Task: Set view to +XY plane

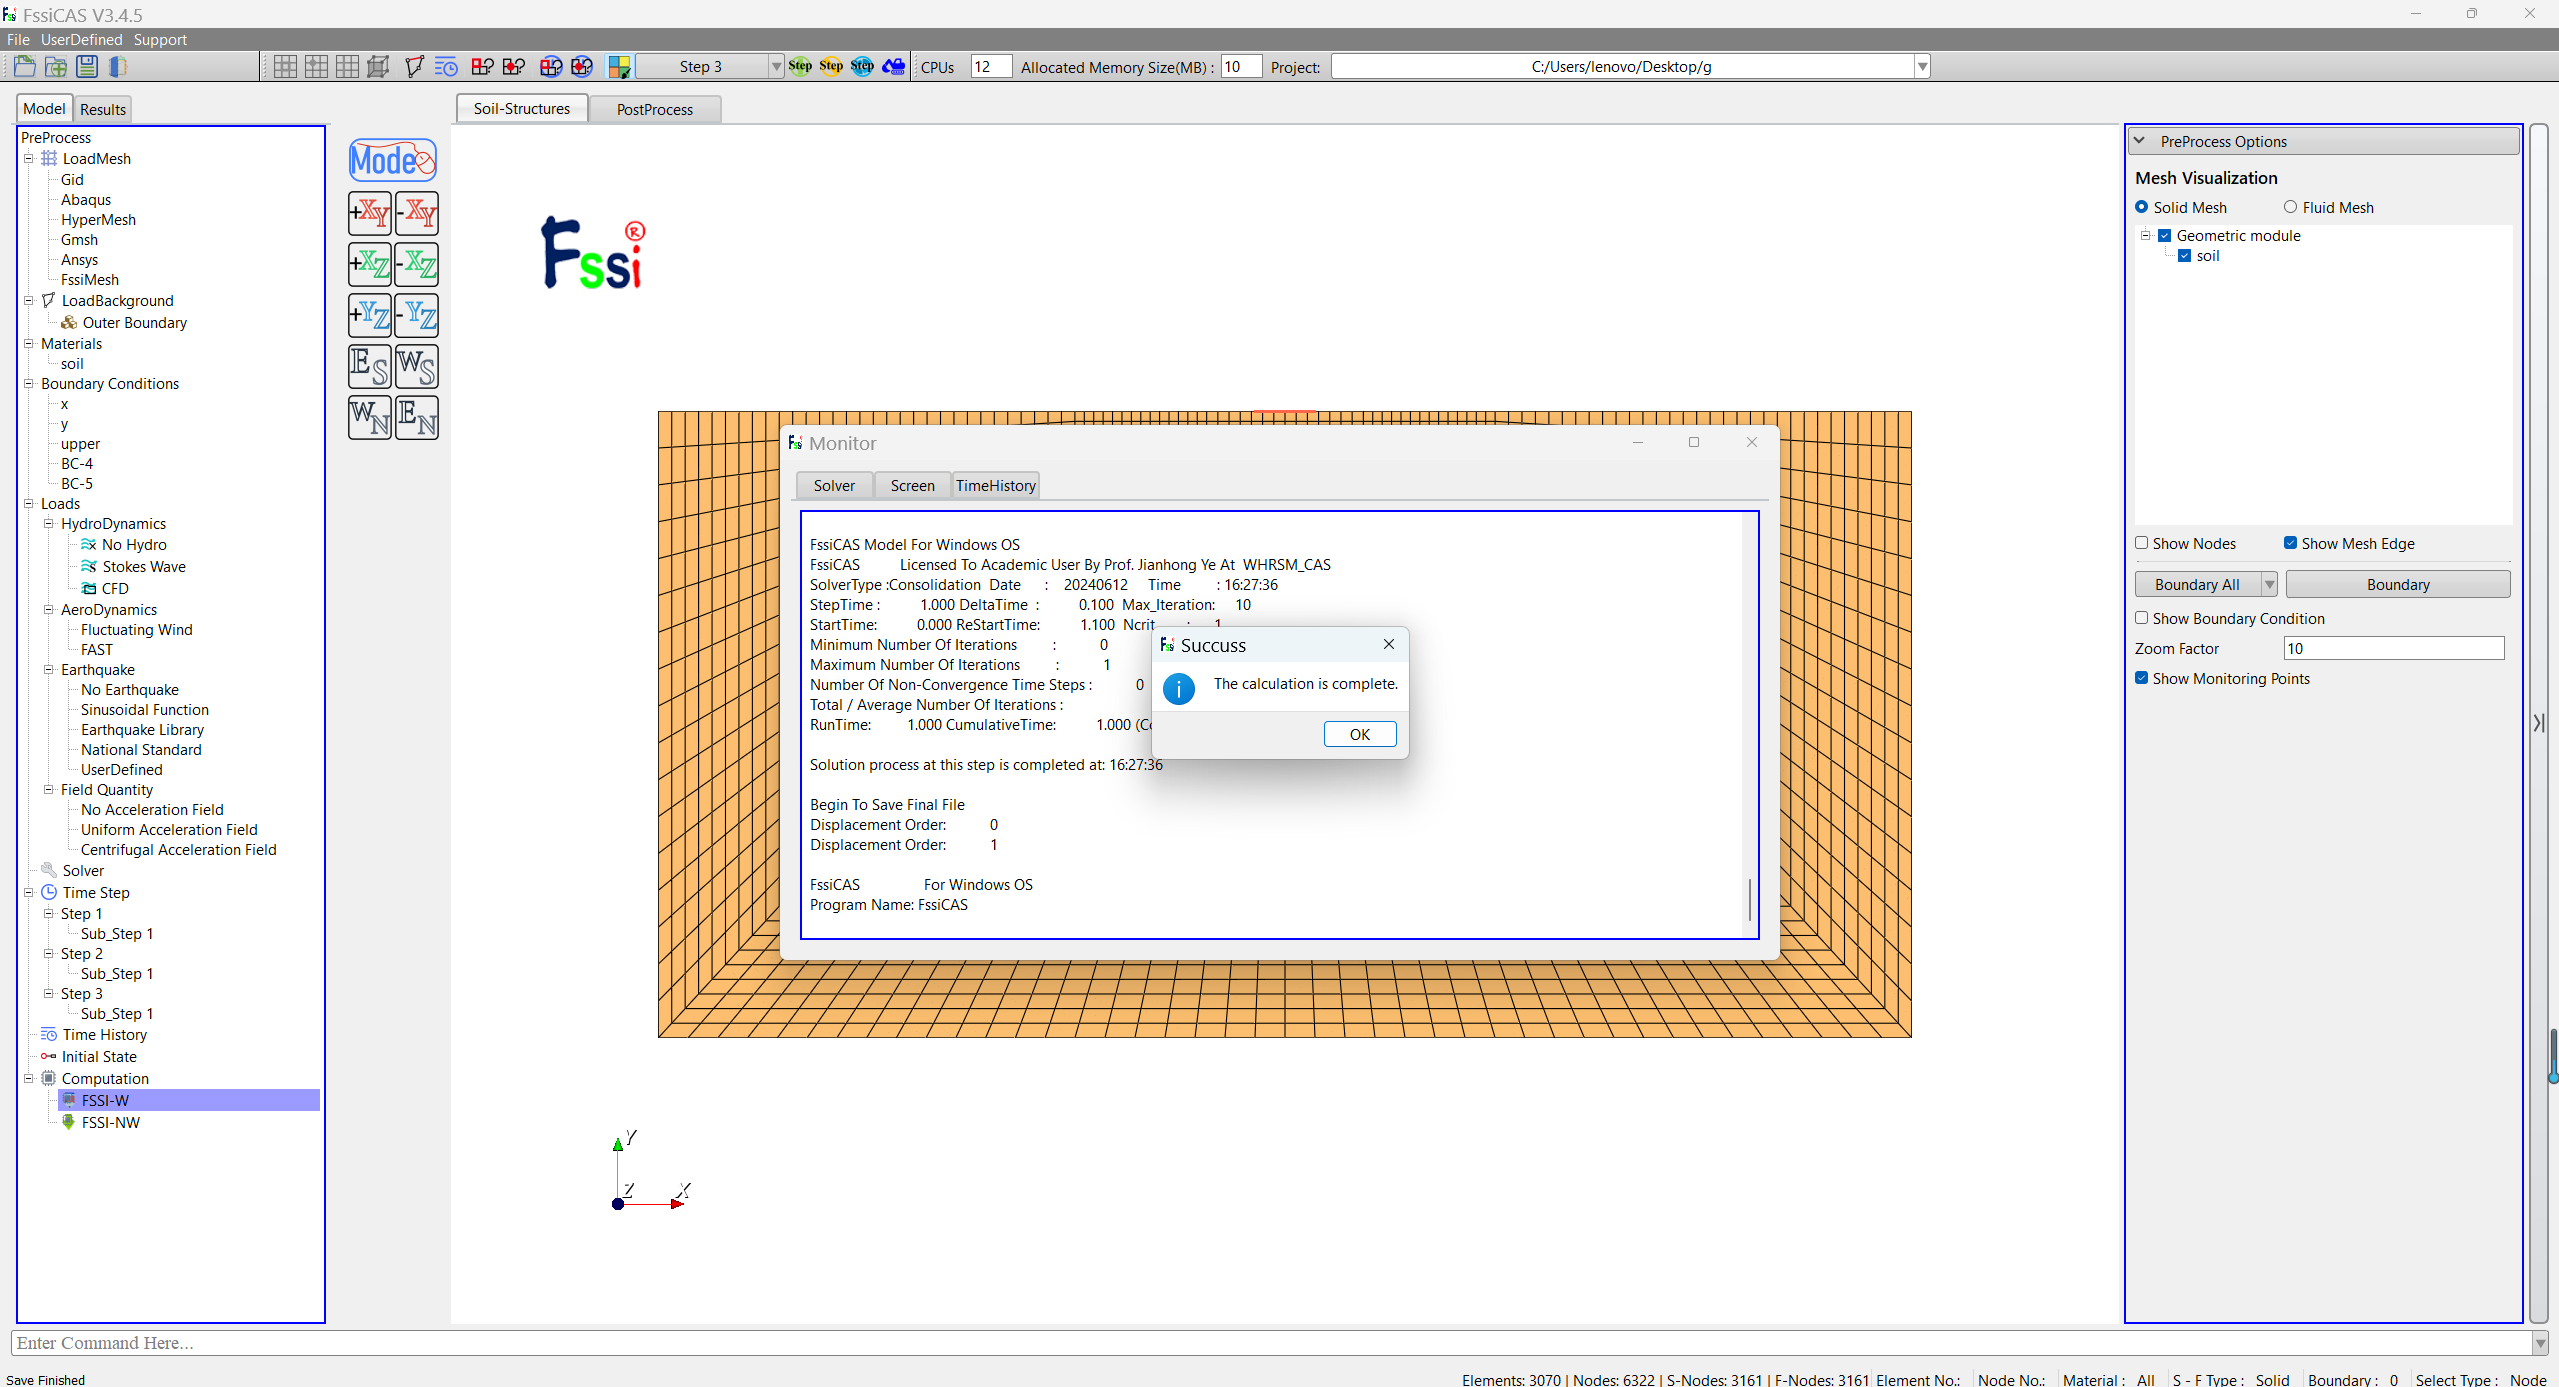Action: [370, 213]
